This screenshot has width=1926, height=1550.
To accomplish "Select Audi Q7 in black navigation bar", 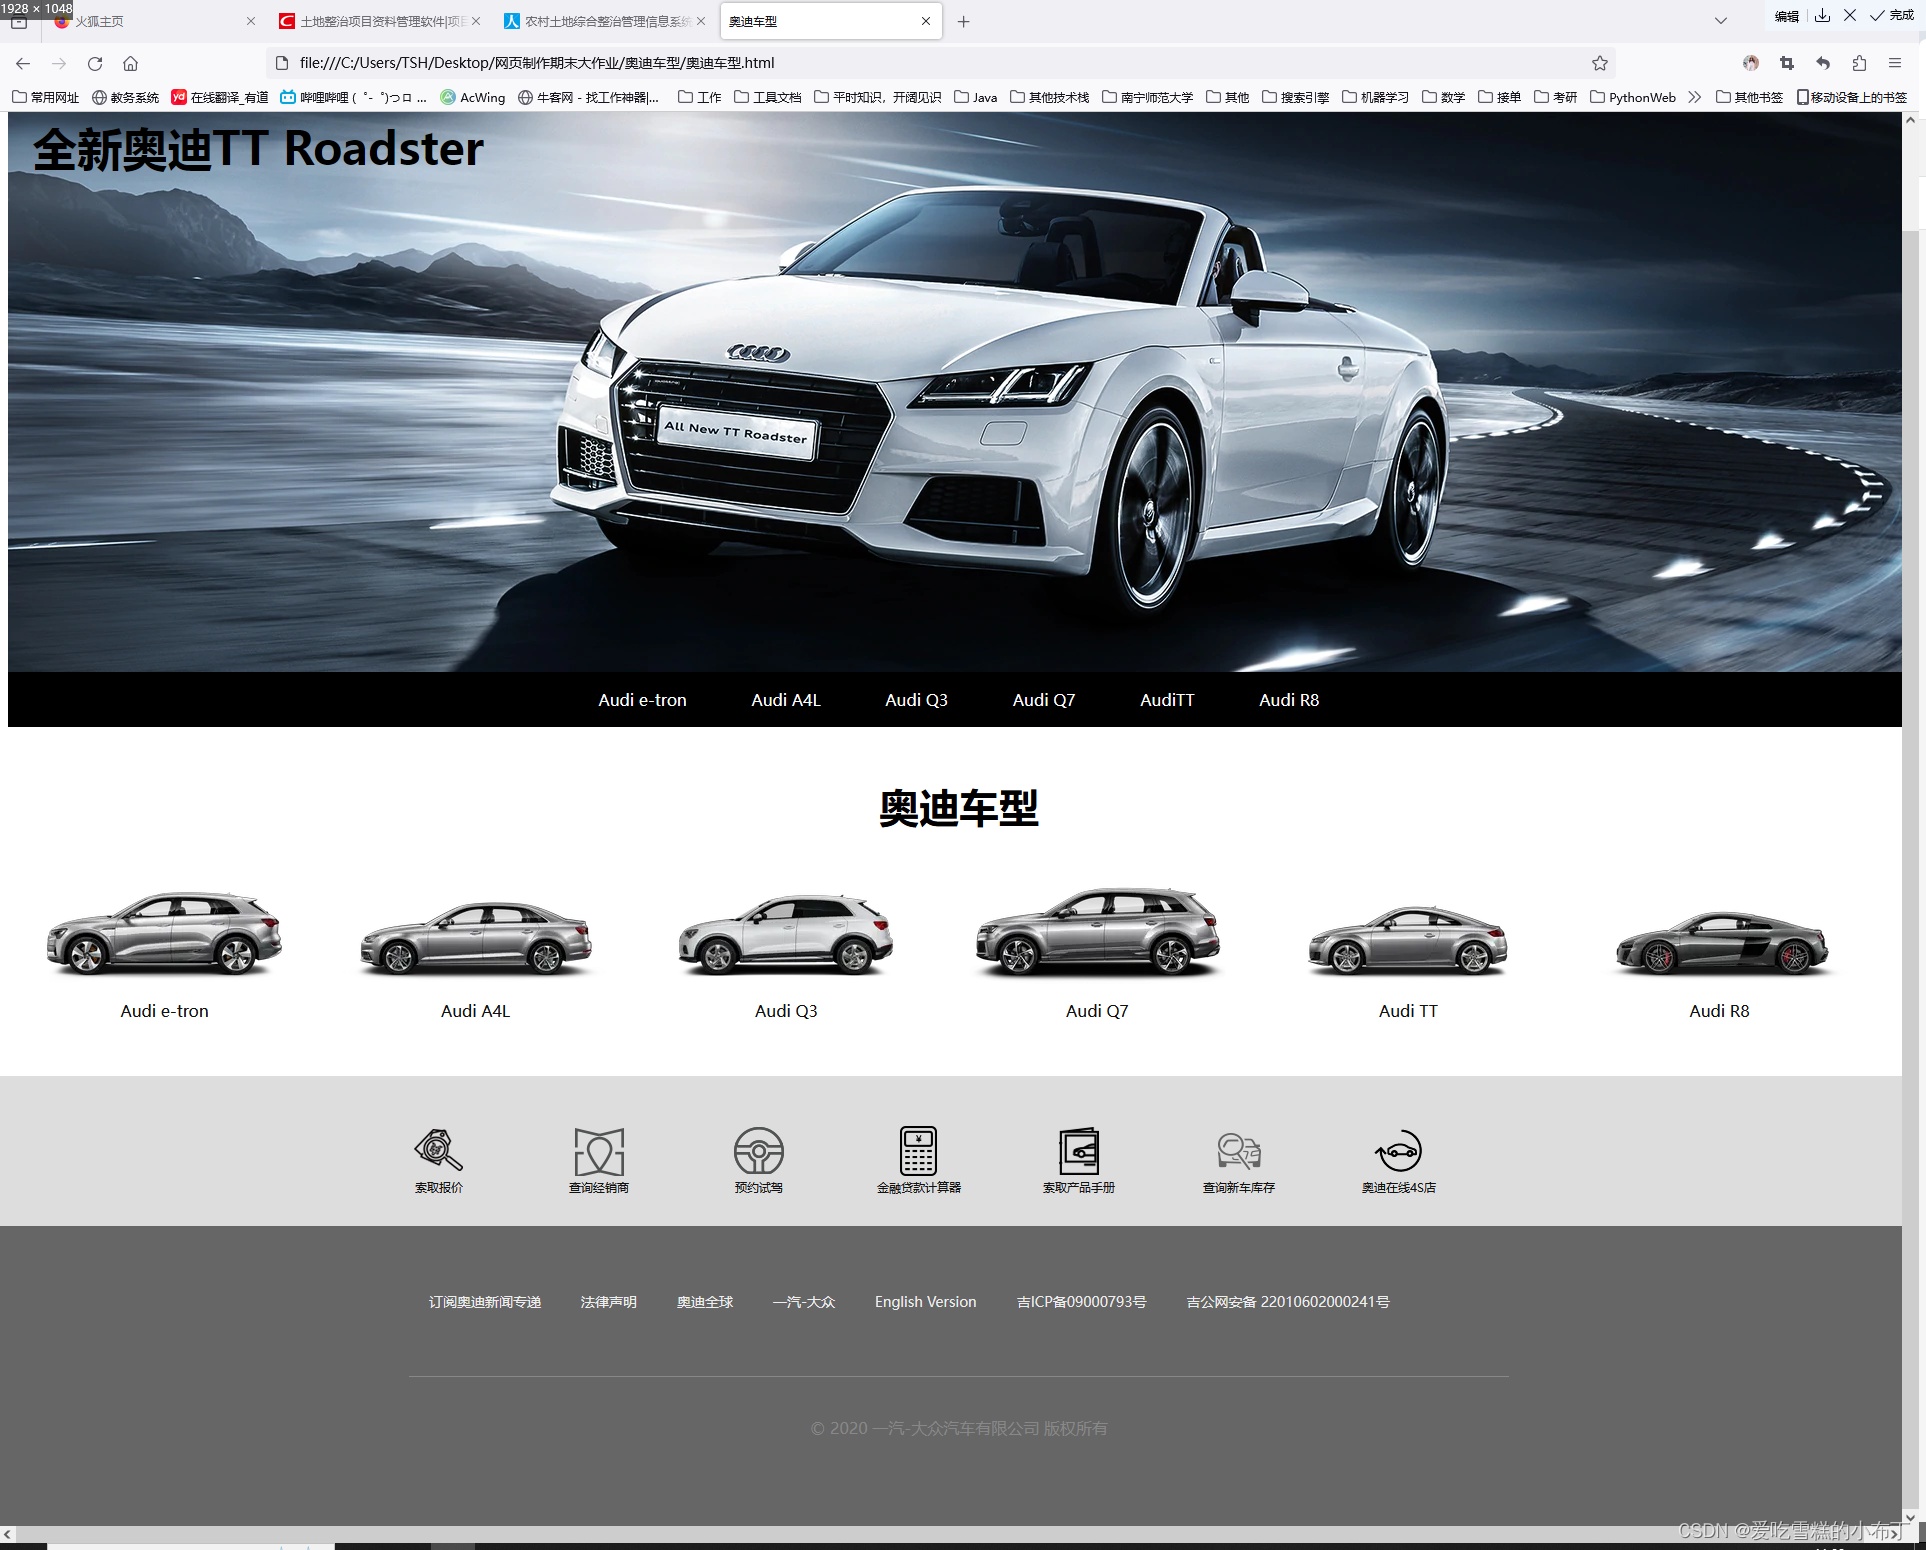I will tap(1043, 700).
